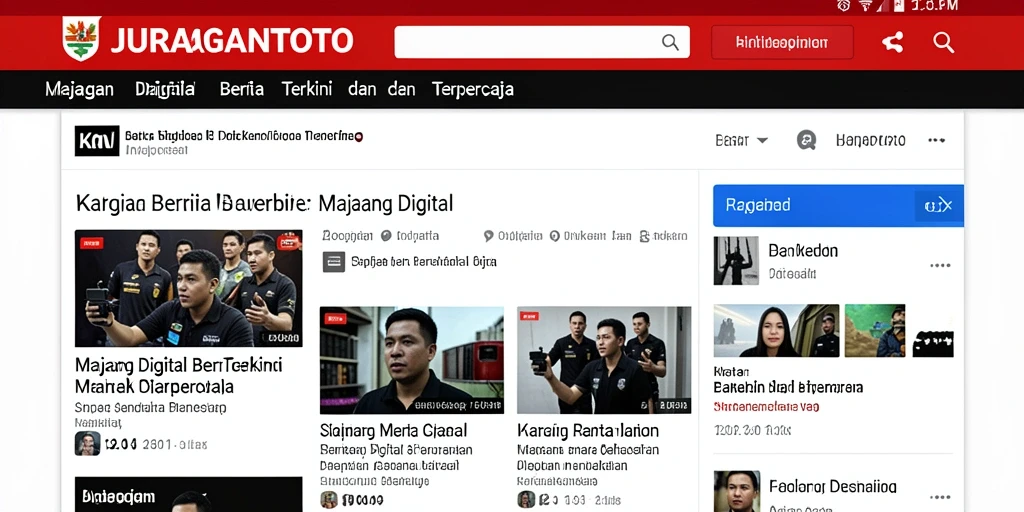
Task: Click the red text link under 'Bakehin' headline
Action: [766, 407]
